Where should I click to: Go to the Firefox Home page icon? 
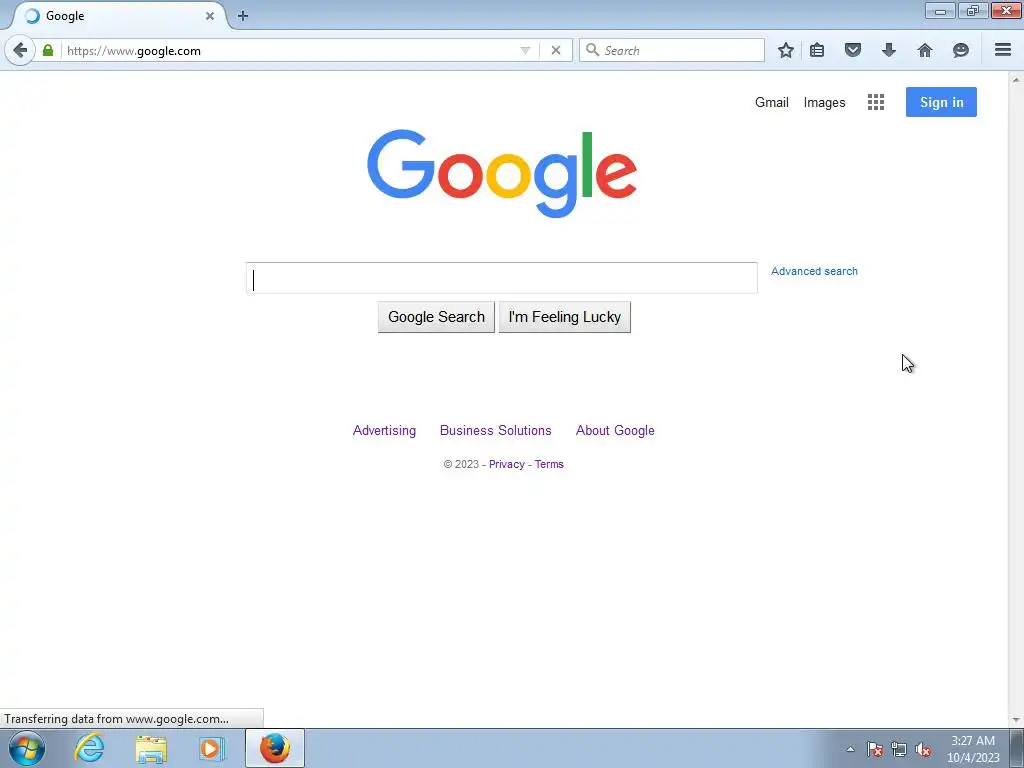925,50
